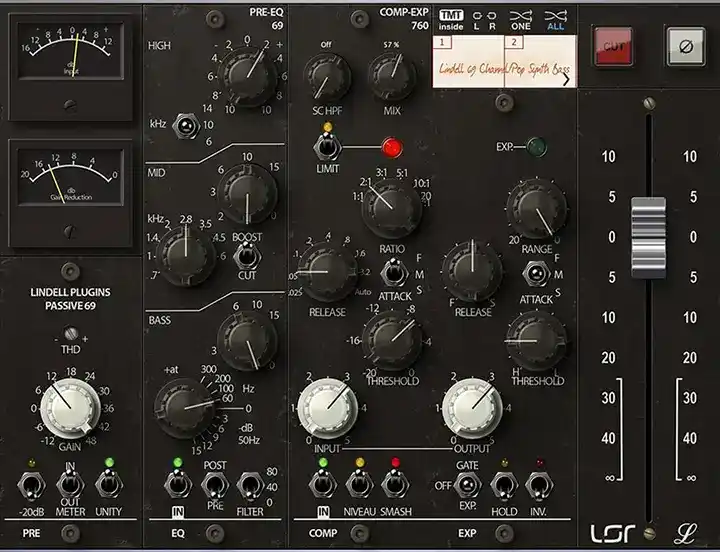Click the red limit LED indicator

pyautogui.click(x=392, y=148)
